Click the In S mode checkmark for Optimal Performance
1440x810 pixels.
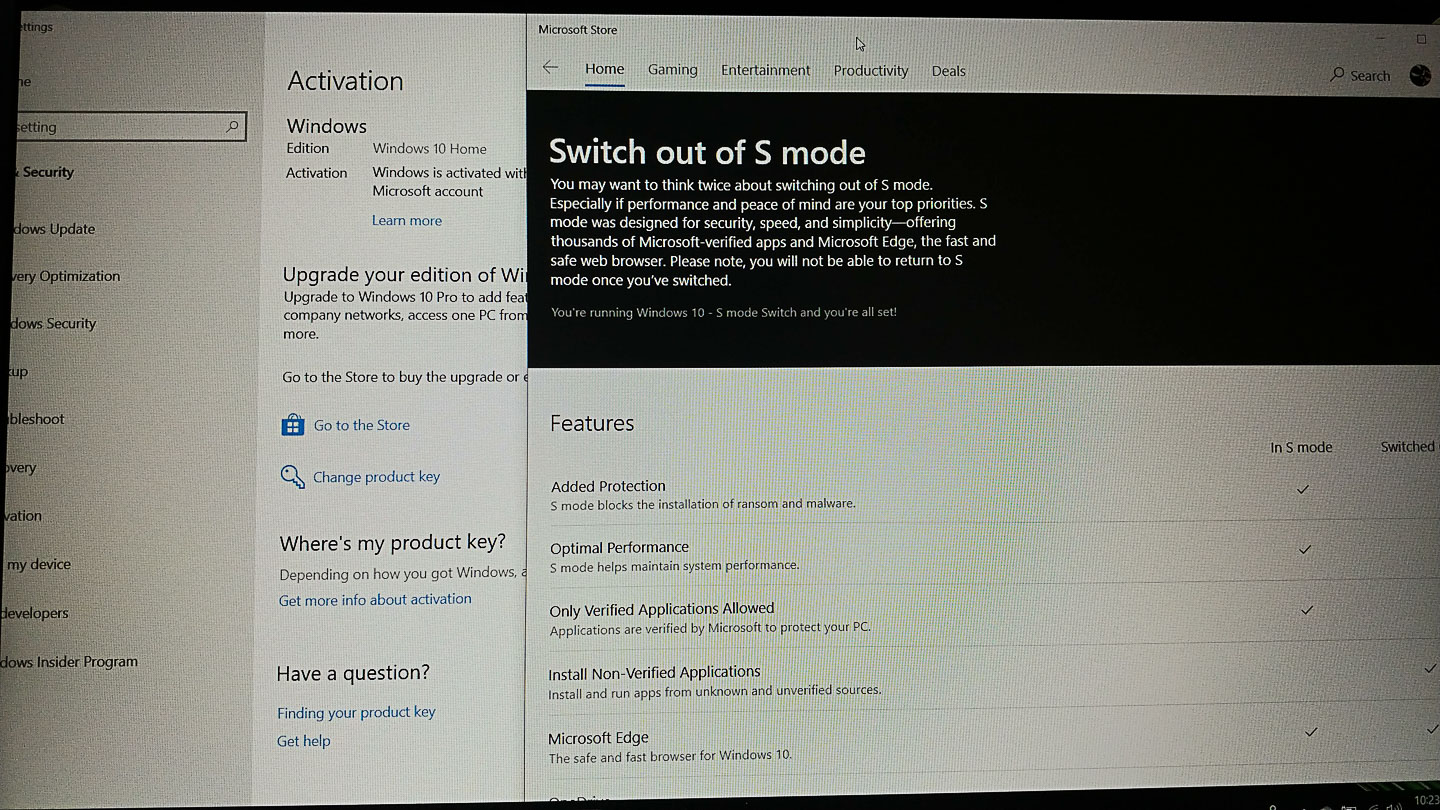[x=1305, y=549]
